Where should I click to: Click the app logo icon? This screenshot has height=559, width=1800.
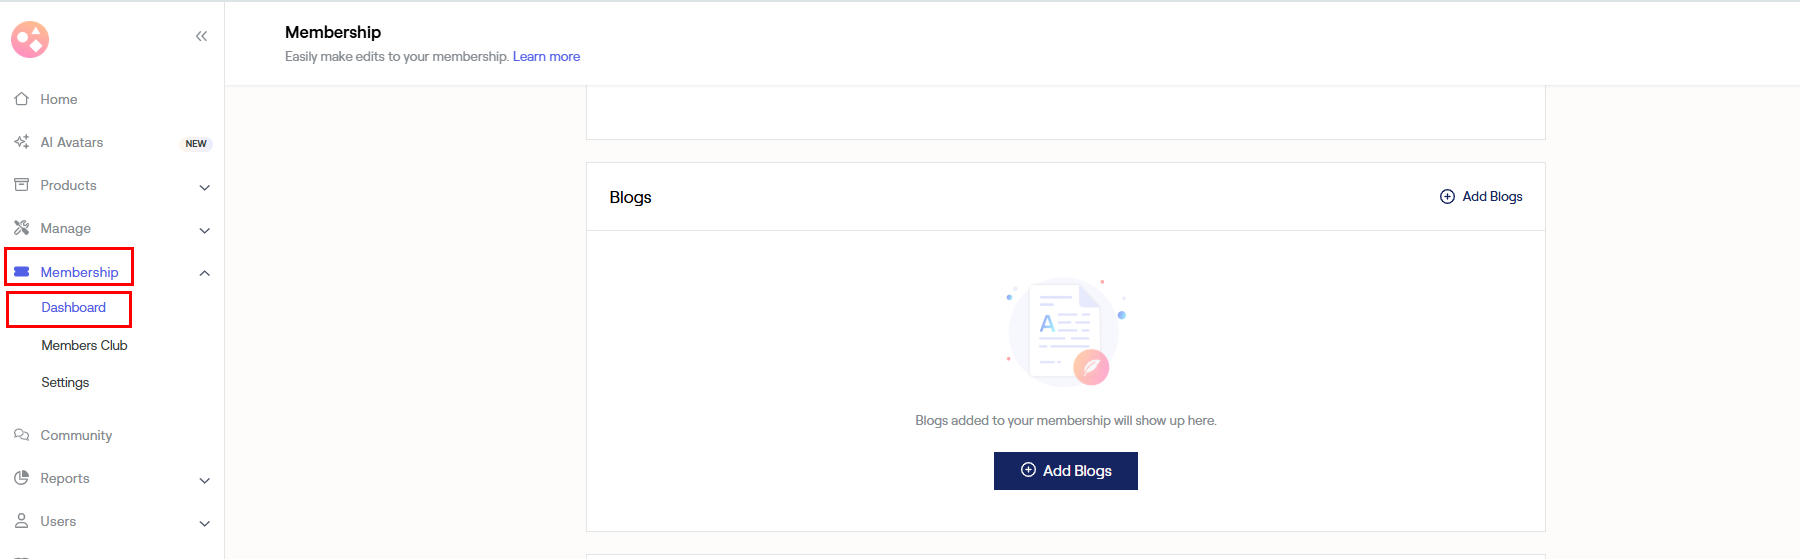click(x=30, y=39)
